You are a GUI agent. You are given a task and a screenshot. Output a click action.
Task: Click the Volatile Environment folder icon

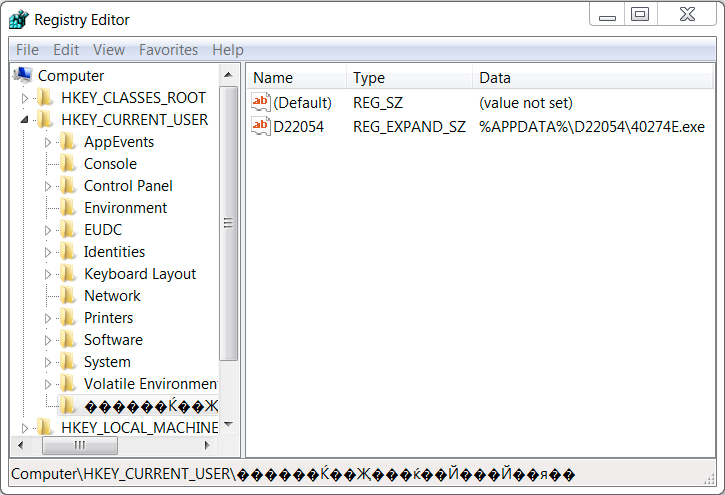pyautogui.click(x=68, y=384)
